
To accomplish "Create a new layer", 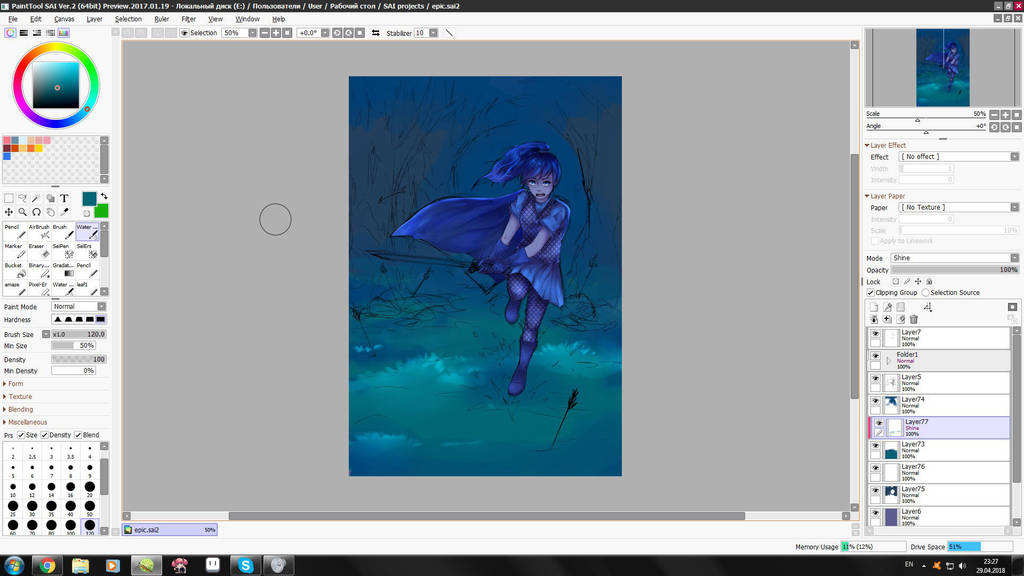I will pyautogui.click(x=874, y=307).
